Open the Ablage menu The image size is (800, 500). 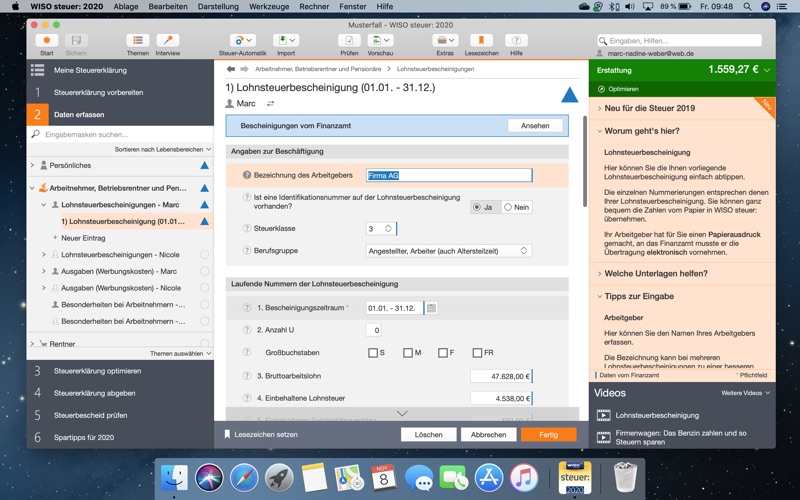click(126, 7)
